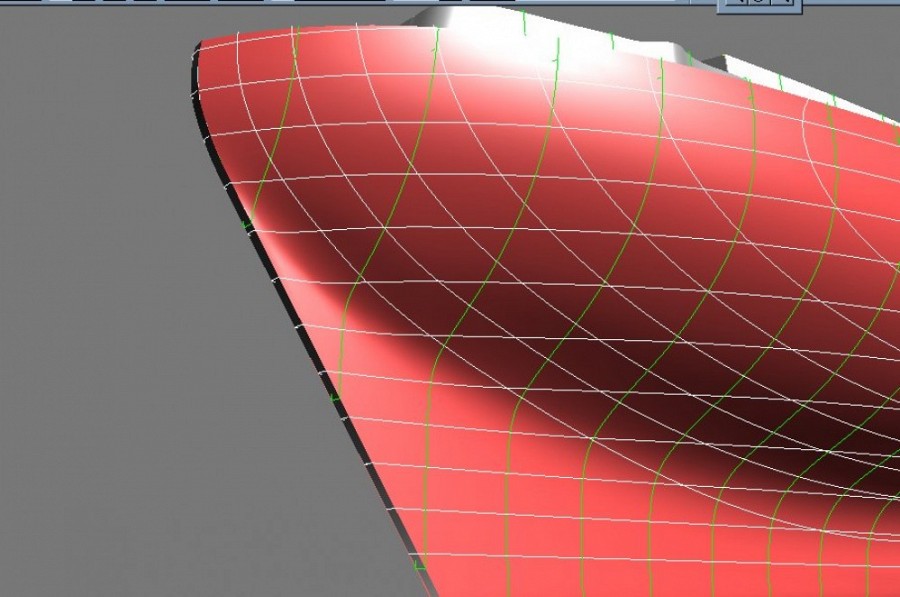Click the dark shadowed hollow of the hull
This screenshot has height=597, width=900.
[560, 330]
